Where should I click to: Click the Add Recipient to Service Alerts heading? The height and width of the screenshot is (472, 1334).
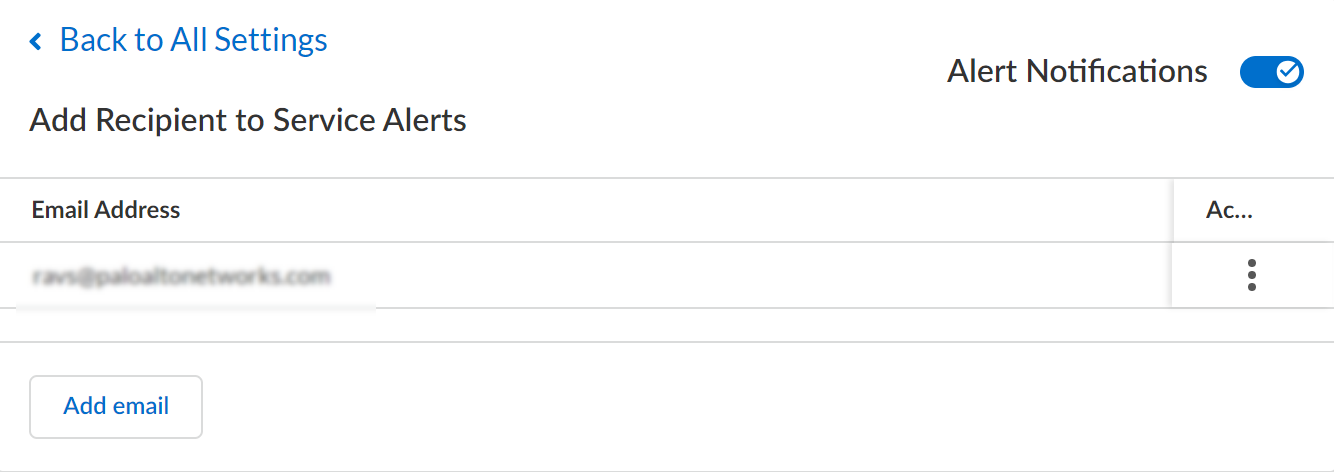pos(248,121)
